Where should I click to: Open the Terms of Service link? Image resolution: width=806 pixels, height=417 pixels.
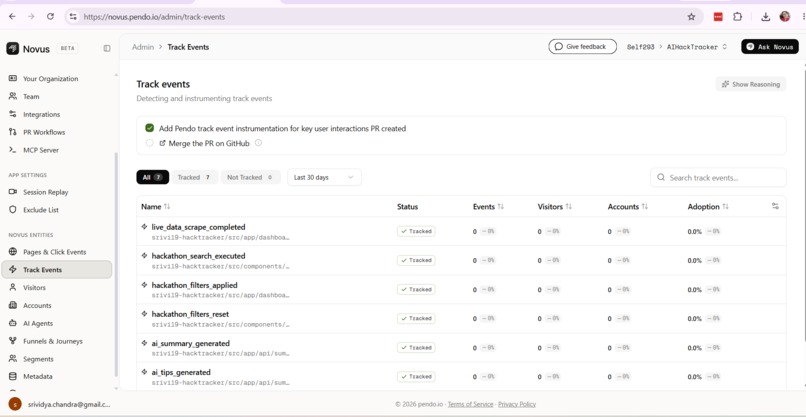(x=470, y=404)
